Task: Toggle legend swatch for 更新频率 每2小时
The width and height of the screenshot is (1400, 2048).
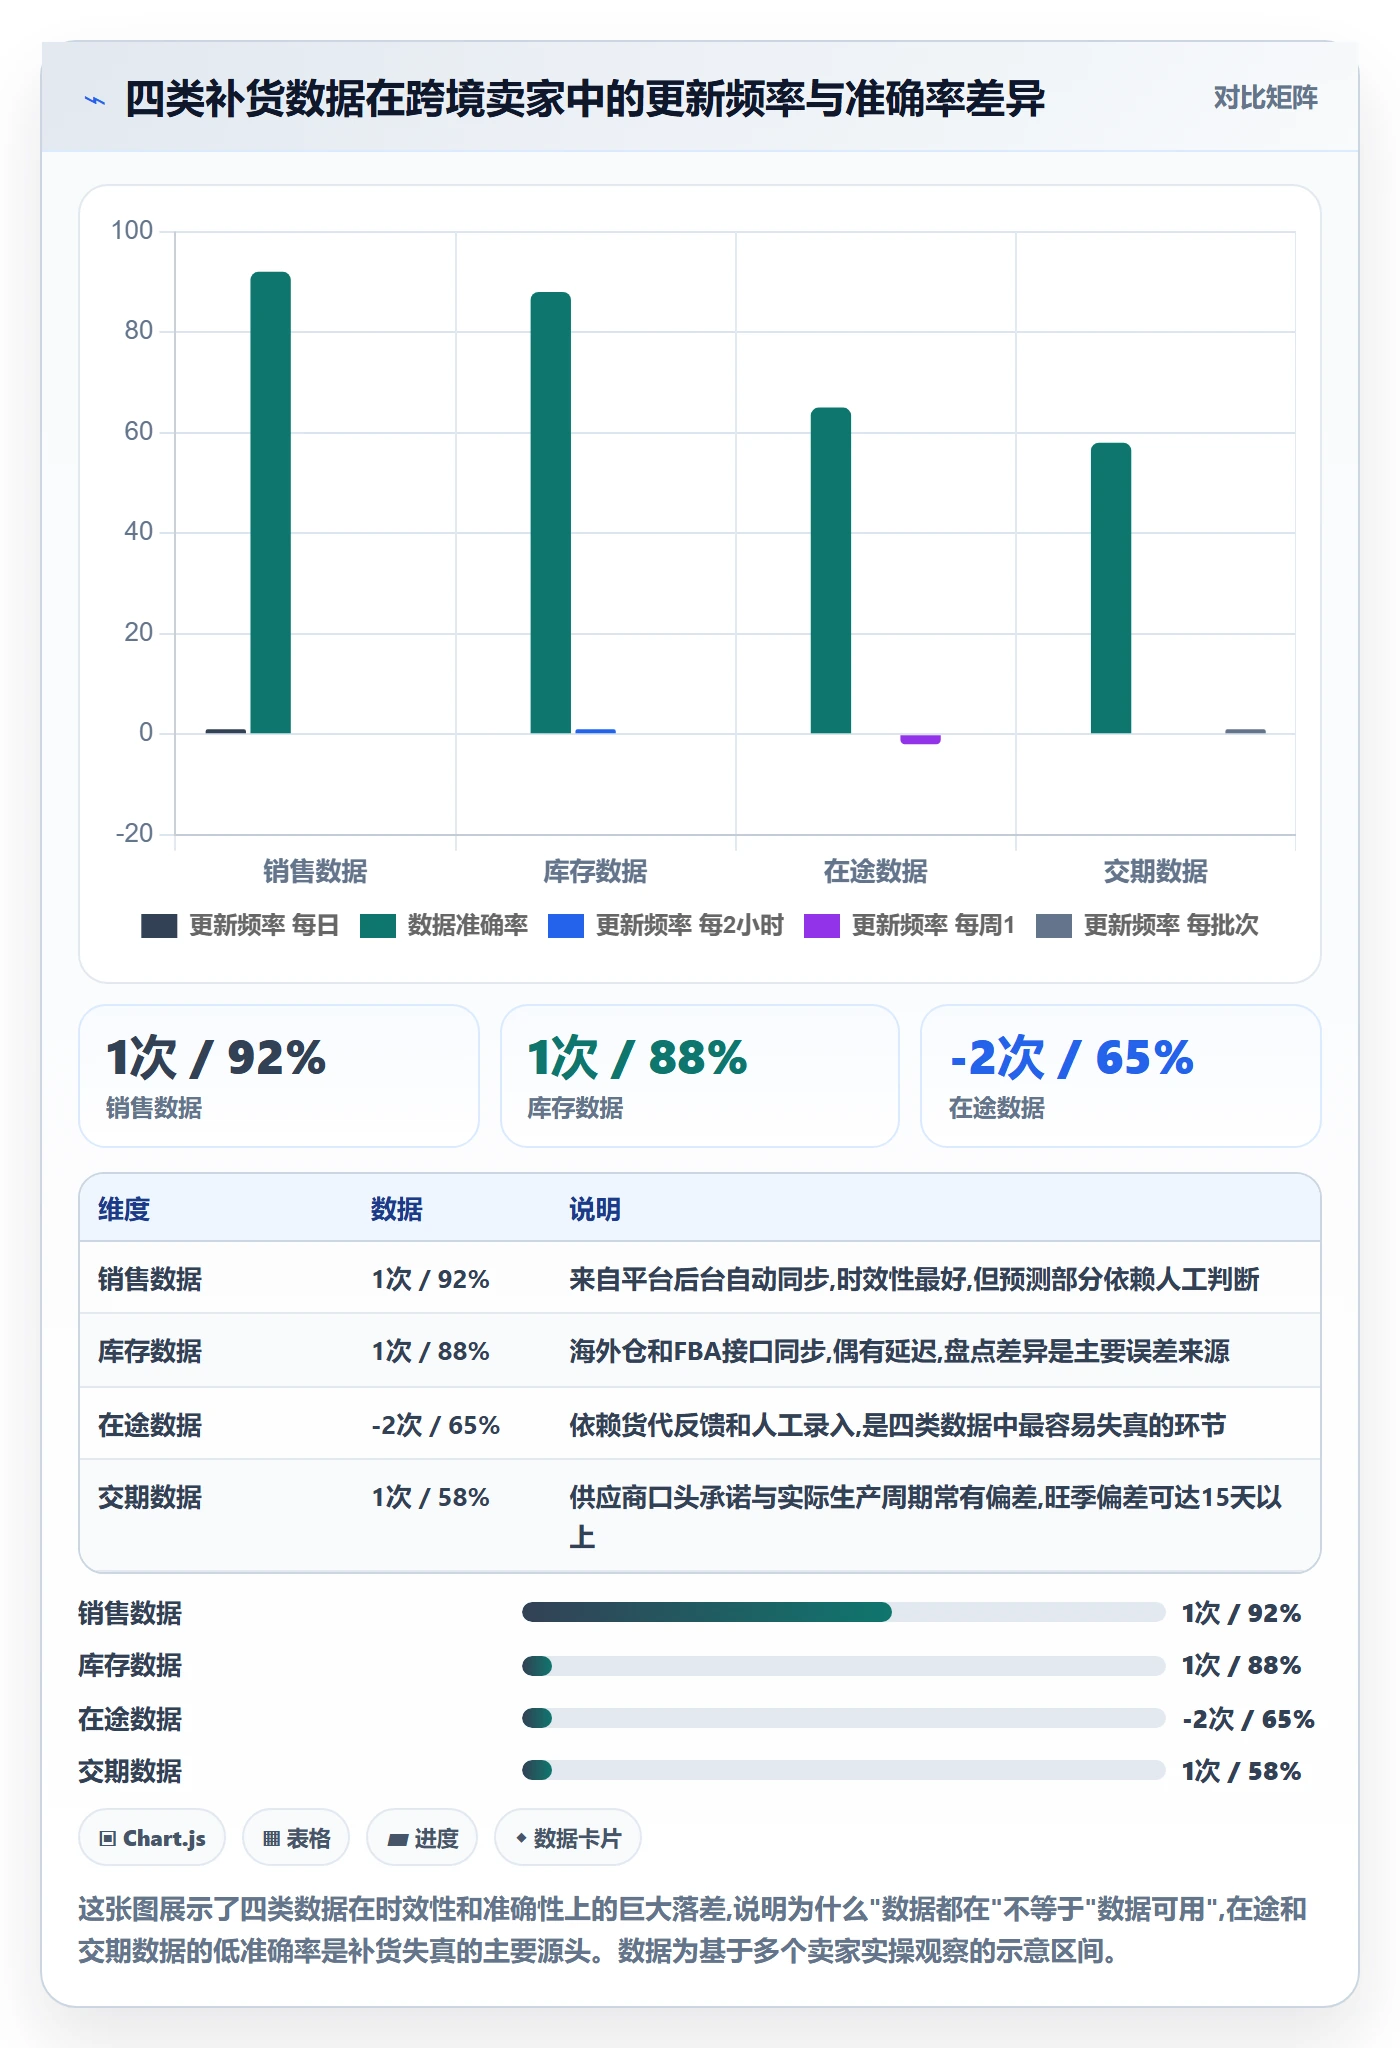Action: (x=566, y=925)
